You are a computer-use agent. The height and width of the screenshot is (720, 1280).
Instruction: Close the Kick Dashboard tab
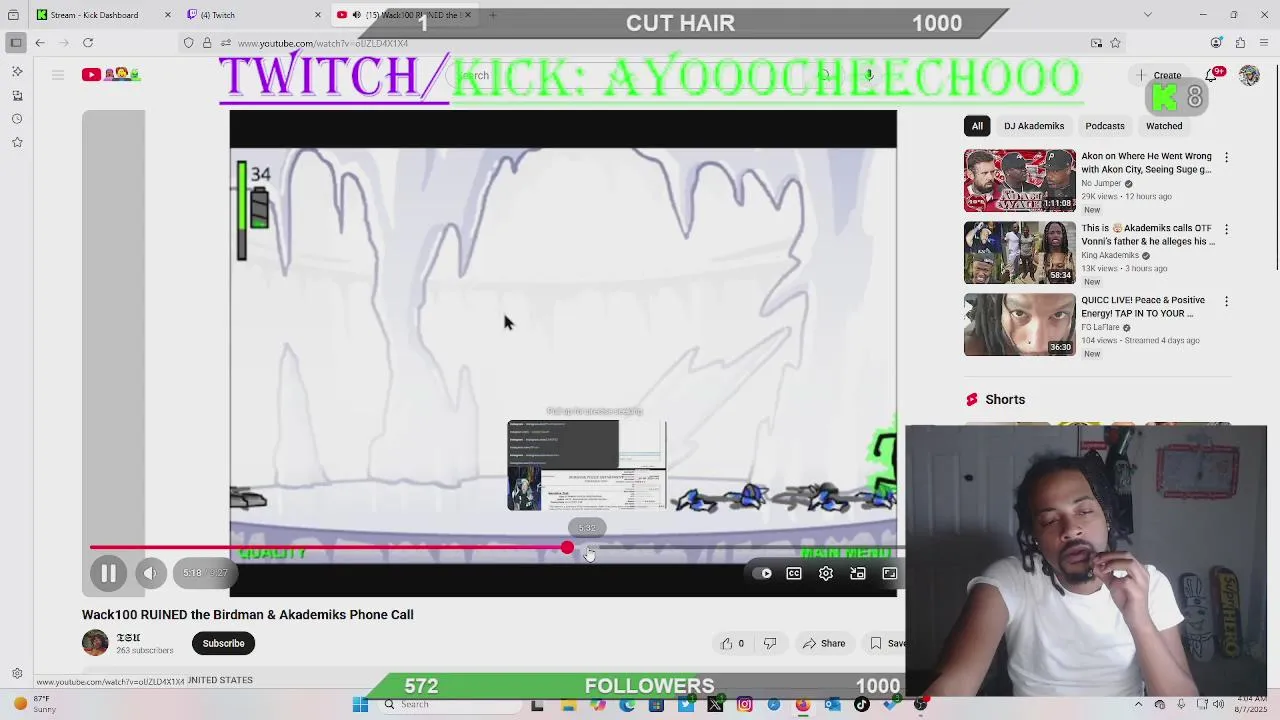click(167, 15)
